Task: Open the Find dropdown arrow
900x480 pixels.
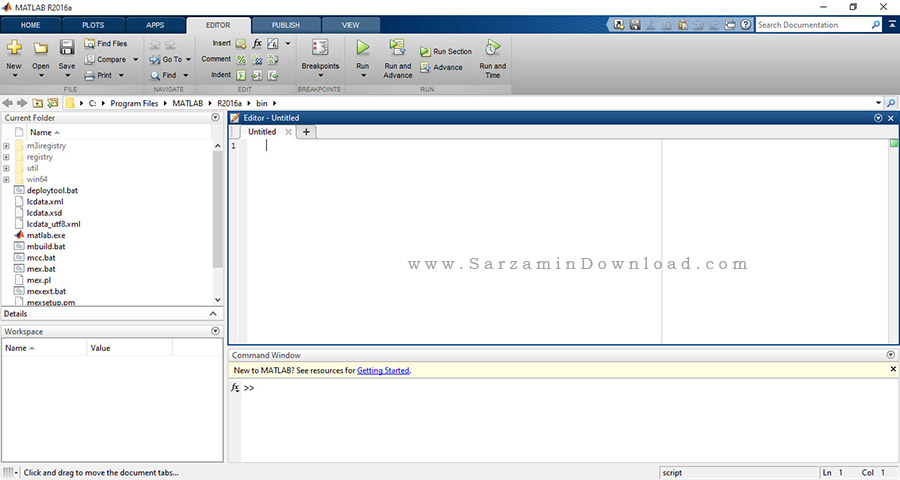Action: [x=185, y=75]
